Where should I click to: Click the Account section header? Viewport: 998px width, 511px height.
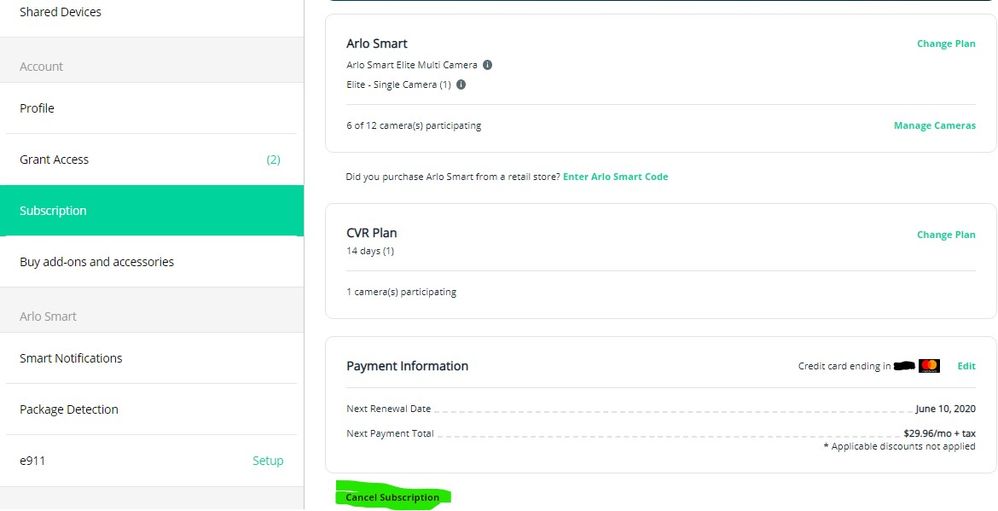(x=41, y=66)
